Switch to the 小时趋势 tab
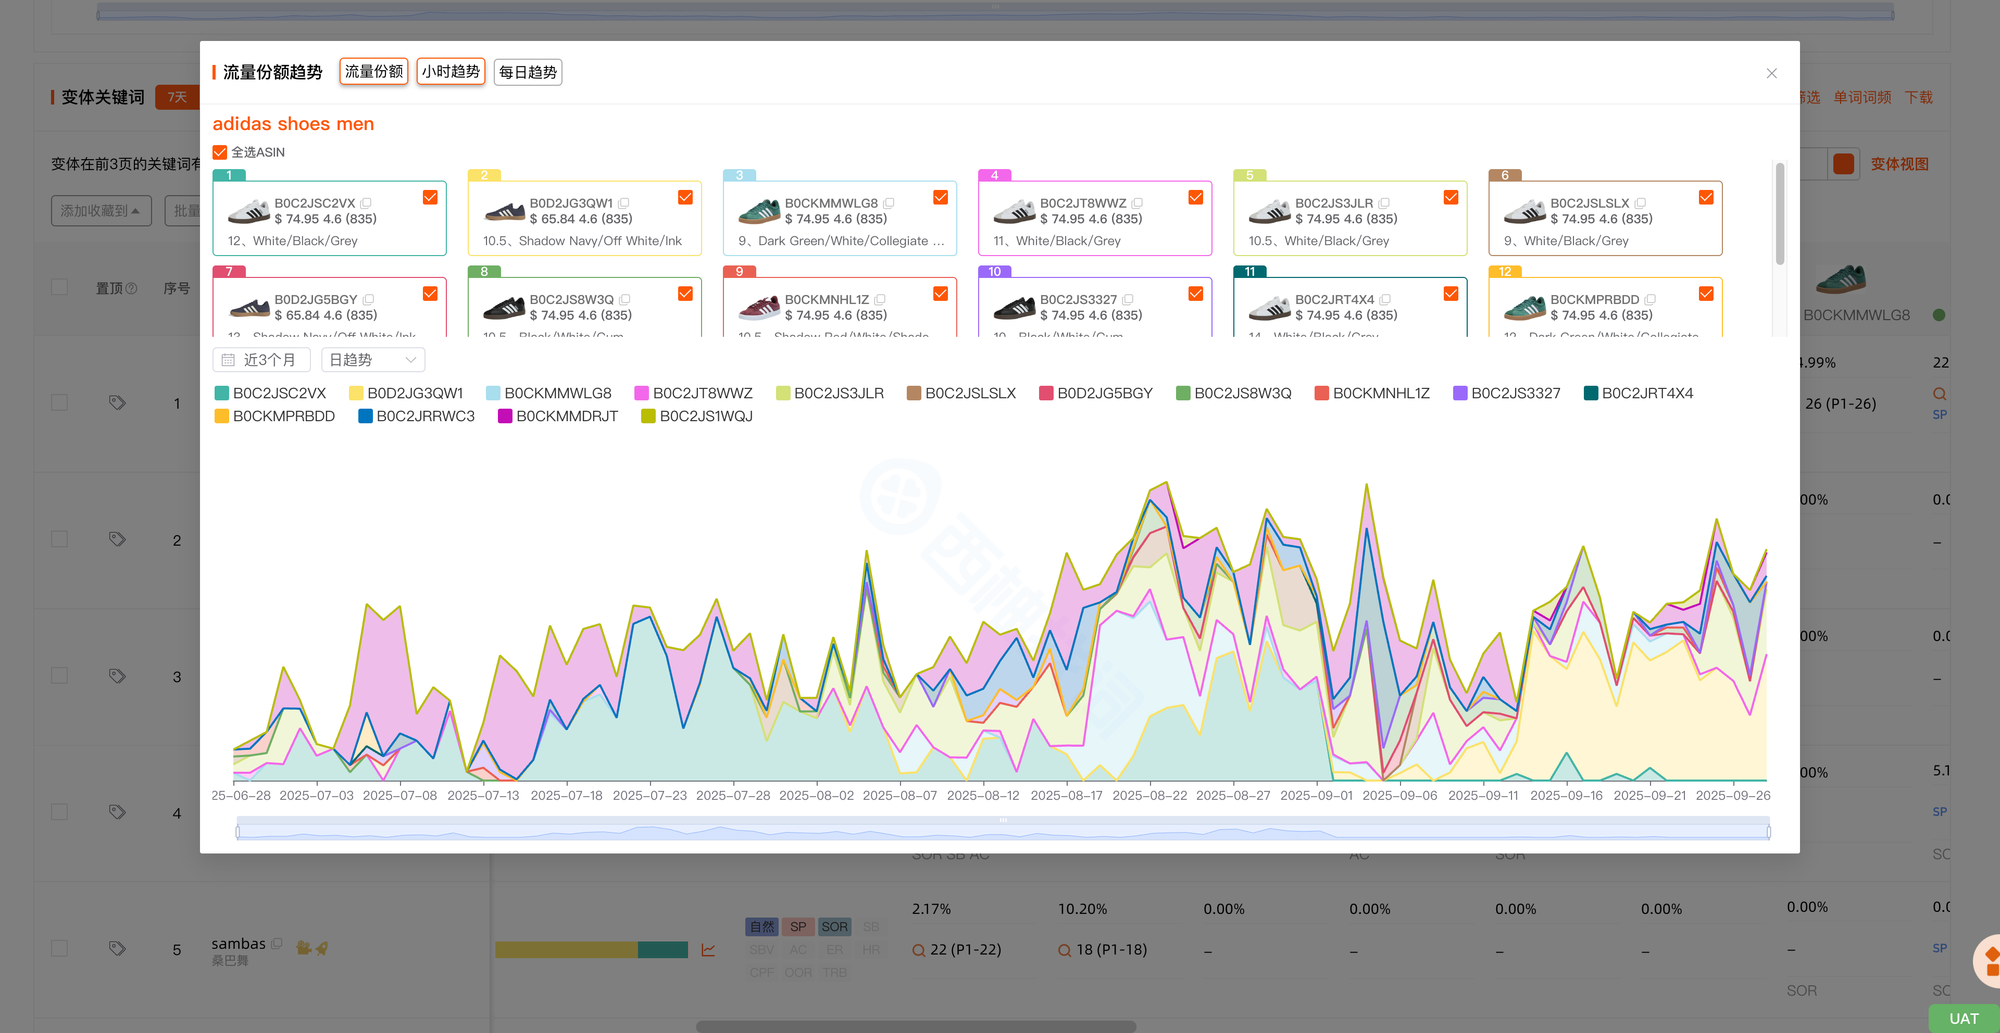This screenshot has width=2000, height=1033. tap(450, 72)
